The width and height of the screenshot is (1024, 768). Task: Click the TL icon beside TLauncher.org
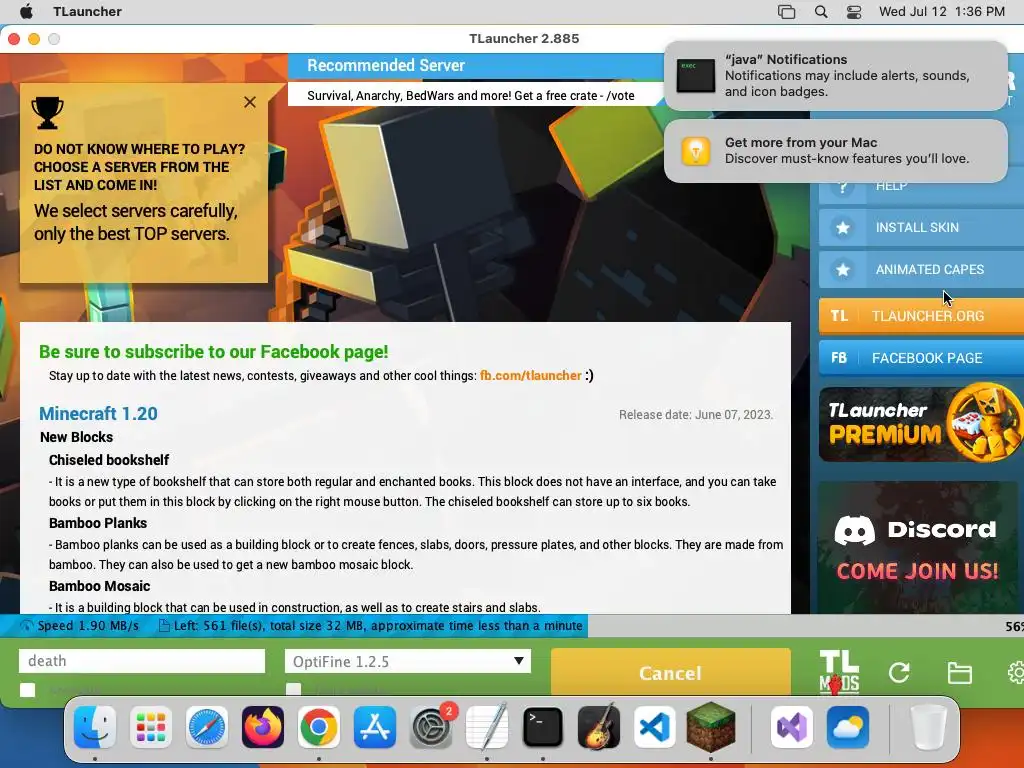(x=839, y=316)
